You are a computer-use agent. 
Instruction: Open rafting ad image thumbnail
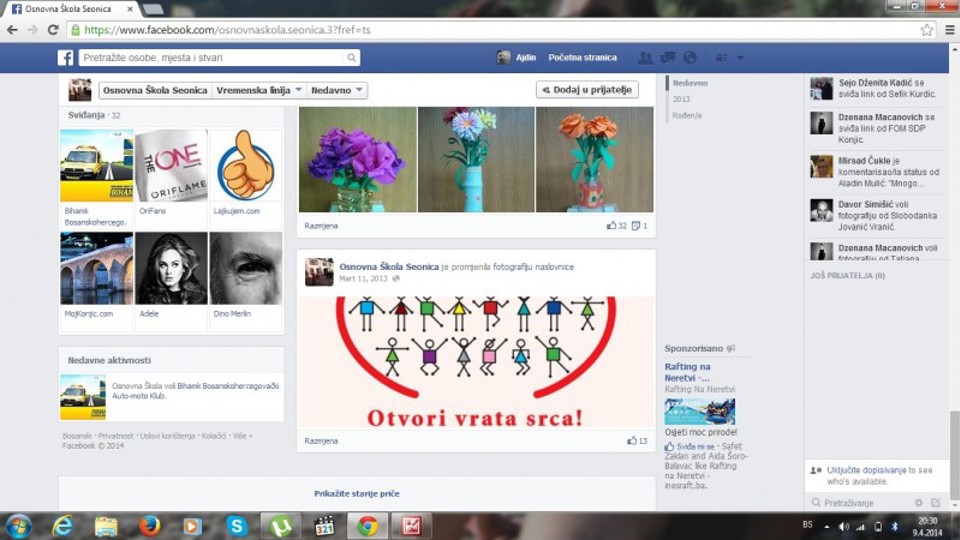699,411
